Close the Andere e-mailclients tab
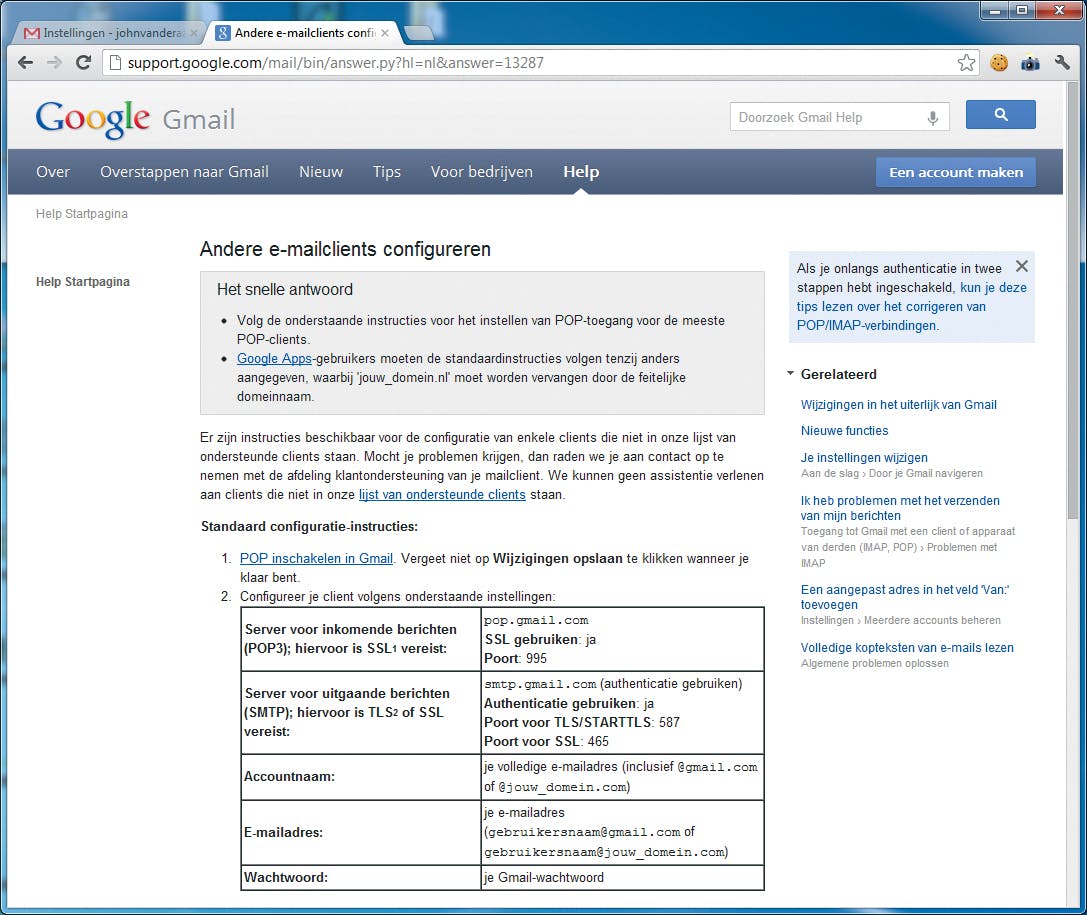 [x=385, y=33]
